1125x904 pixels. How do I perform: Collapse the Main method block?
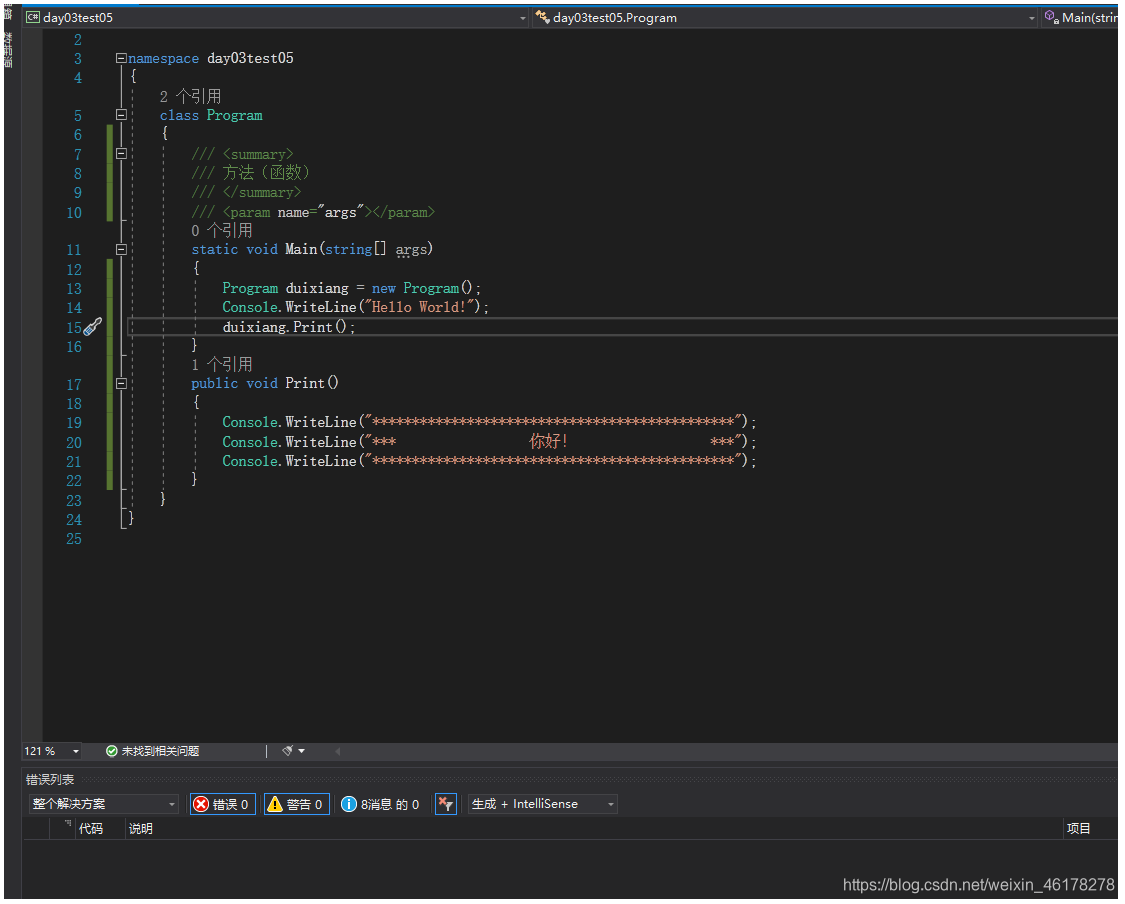pos(121,250)
